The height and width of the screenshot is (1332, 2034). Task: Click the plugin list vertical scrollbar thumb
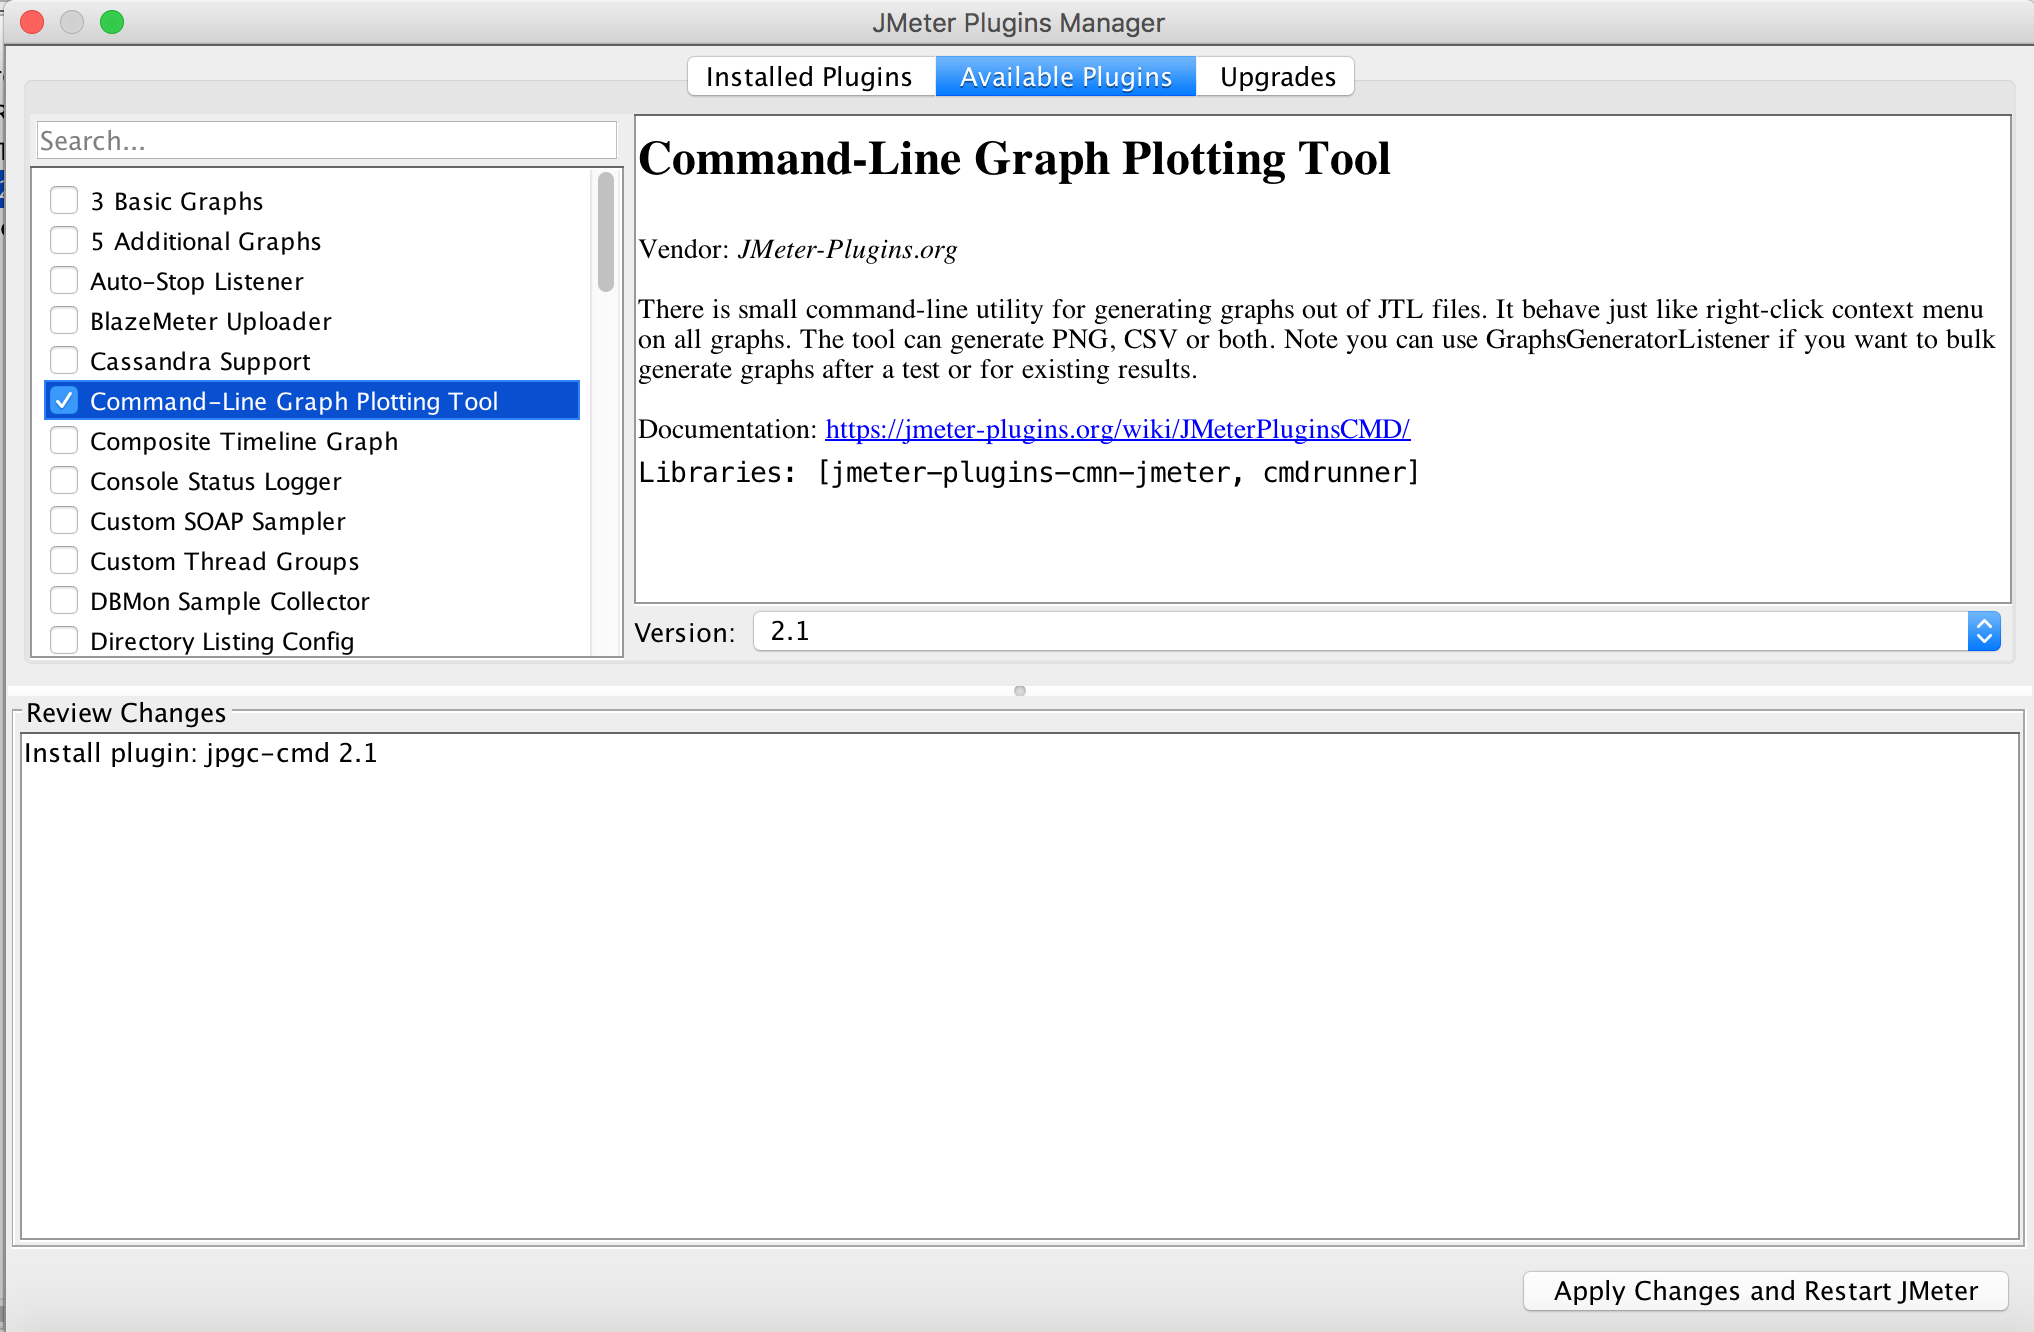[605, 232]
